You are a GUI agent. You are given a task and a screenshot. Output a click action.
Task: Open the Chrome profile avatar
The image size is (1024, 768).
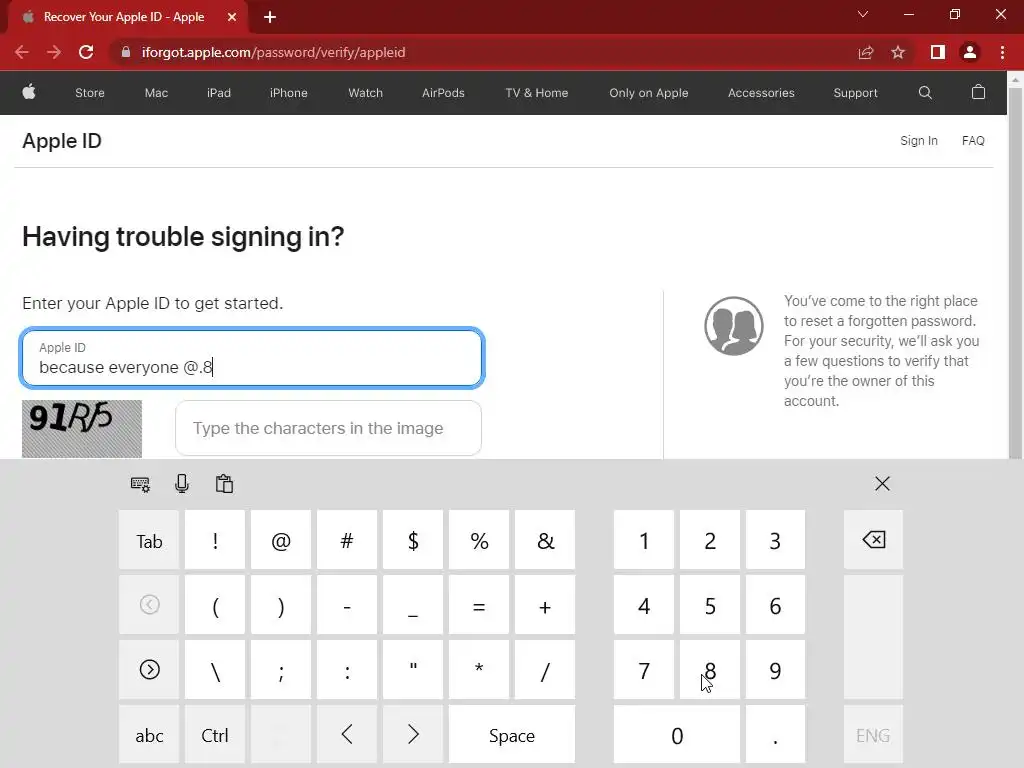970,52
